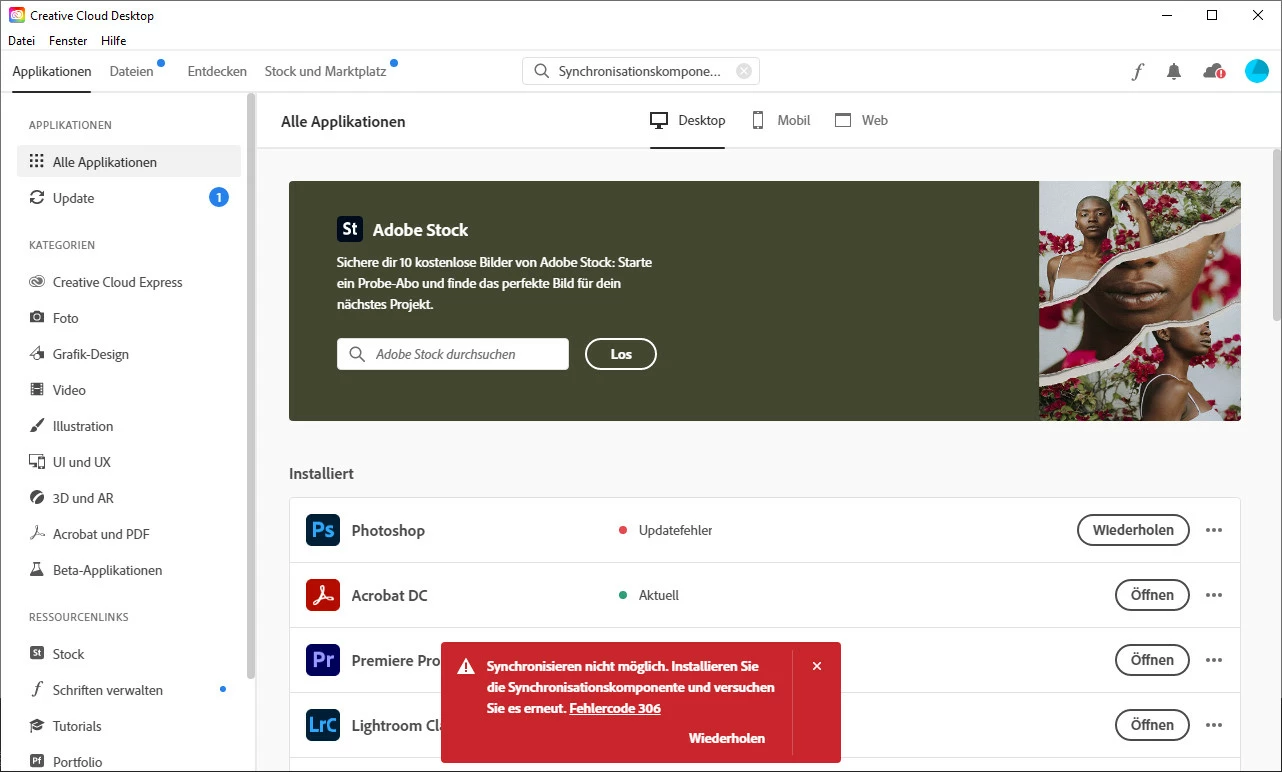This screenshot has width=1282, height=772.
Task: Open the Update section in sidebar
Action: coord(129,198)
